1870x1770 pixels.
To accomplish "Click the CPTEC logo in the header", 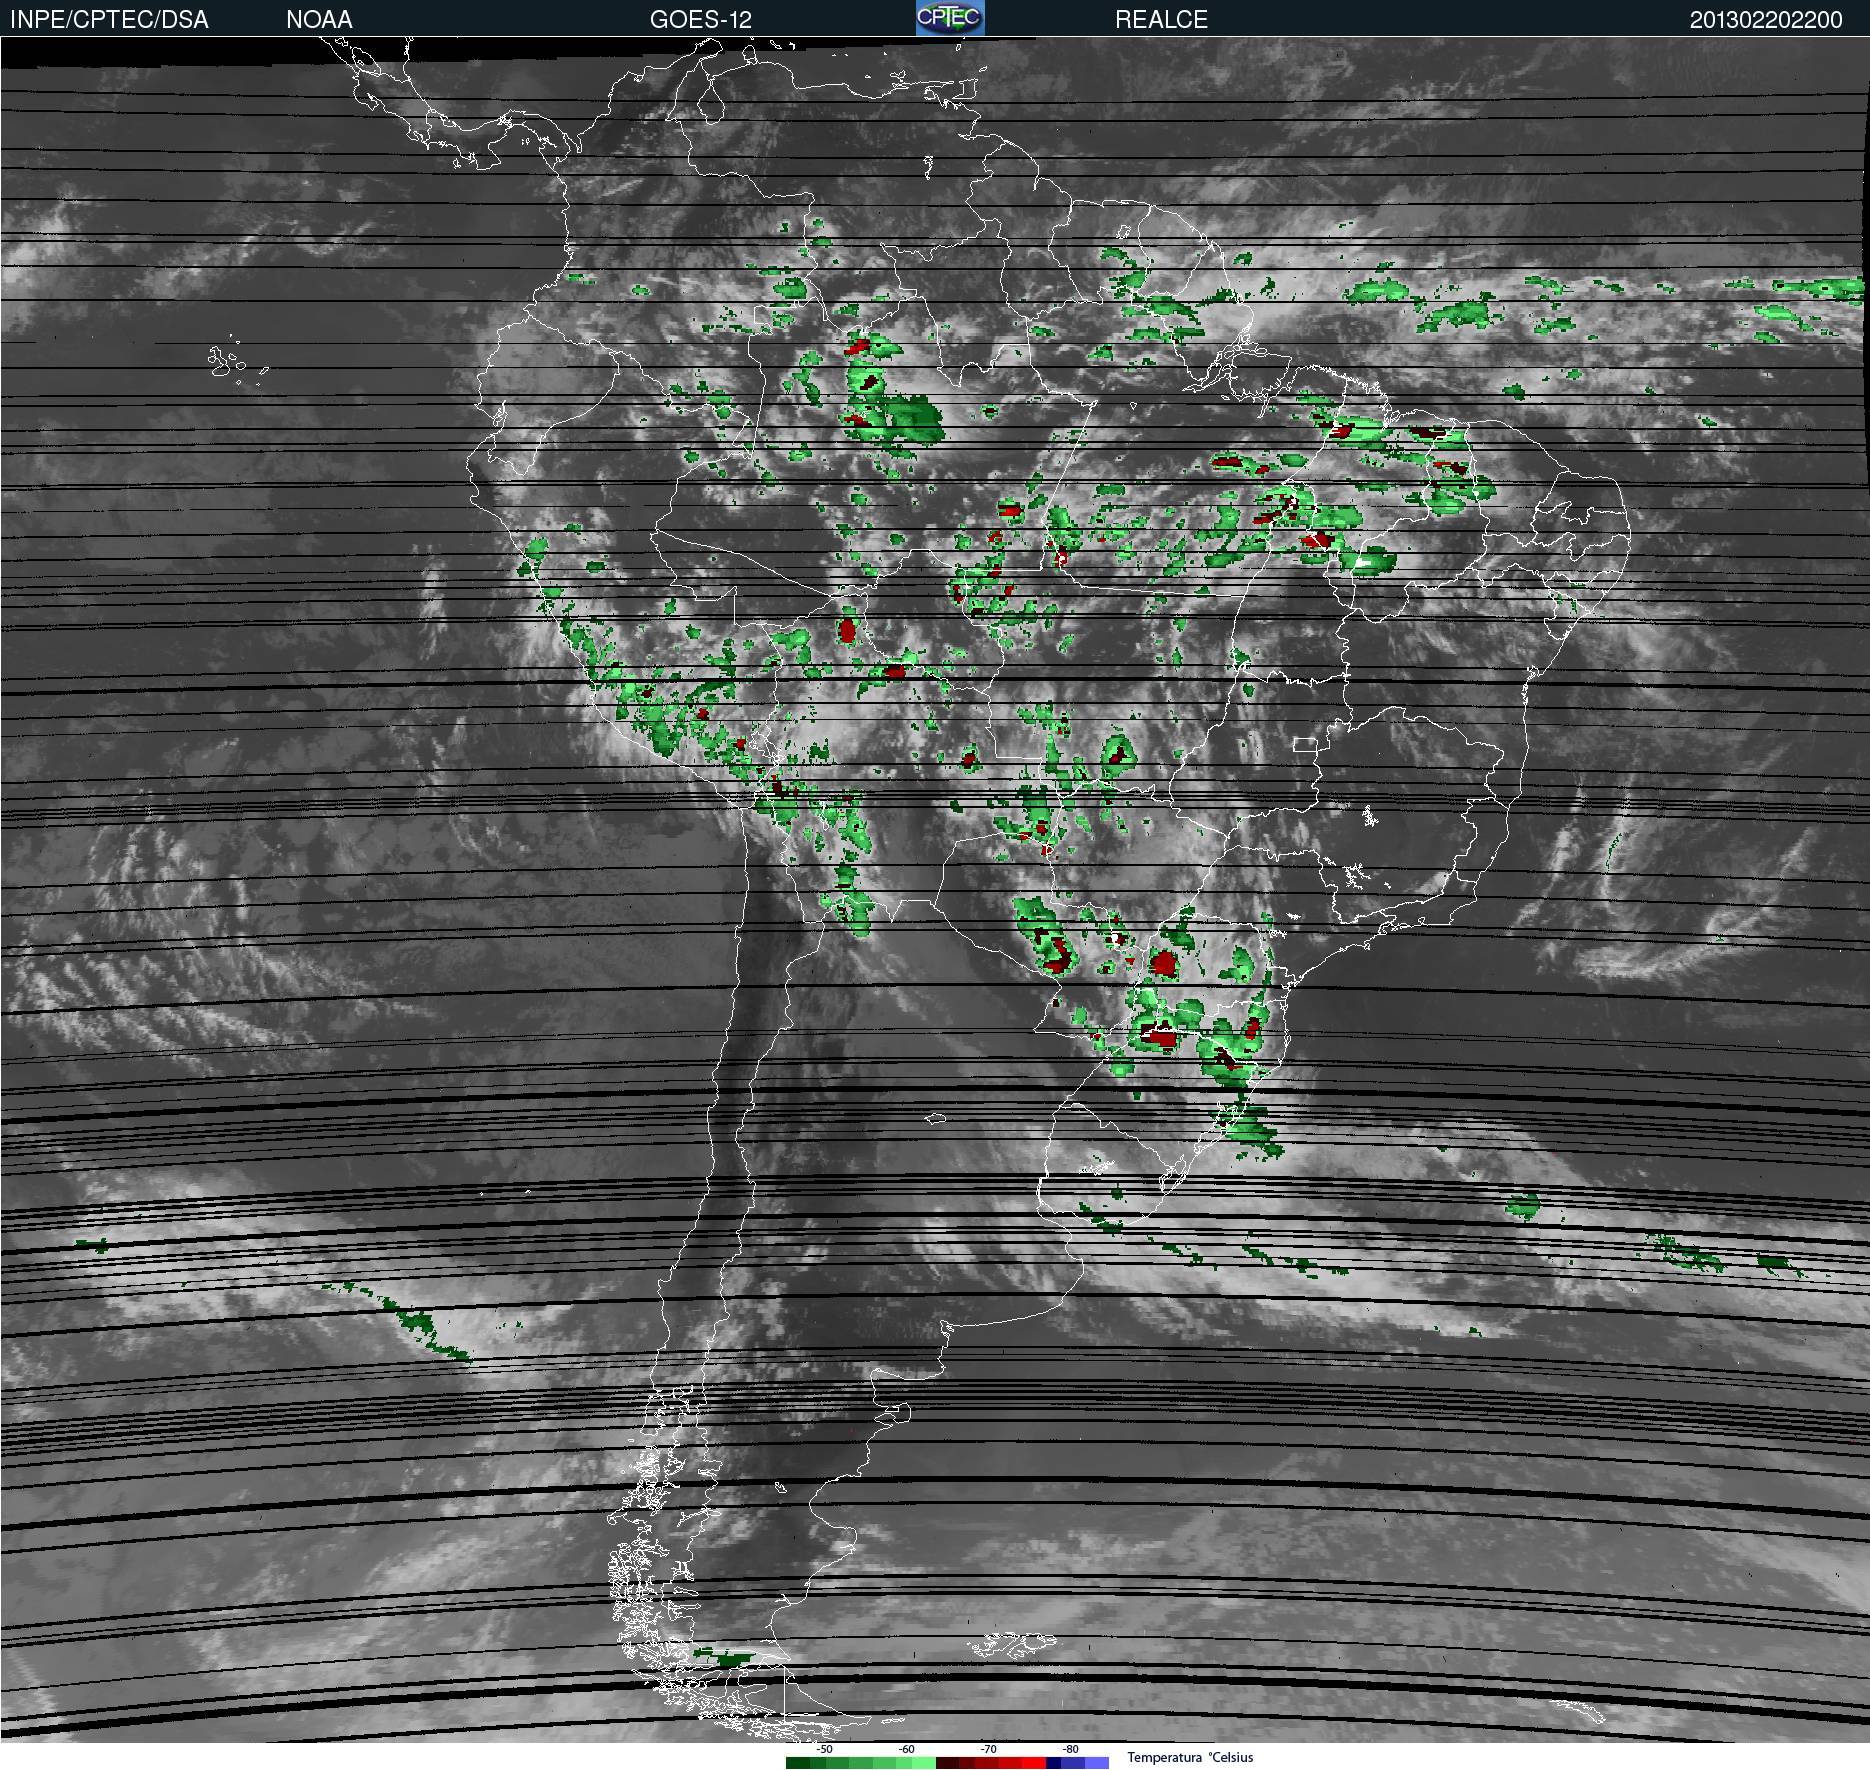I will point(950,18).
